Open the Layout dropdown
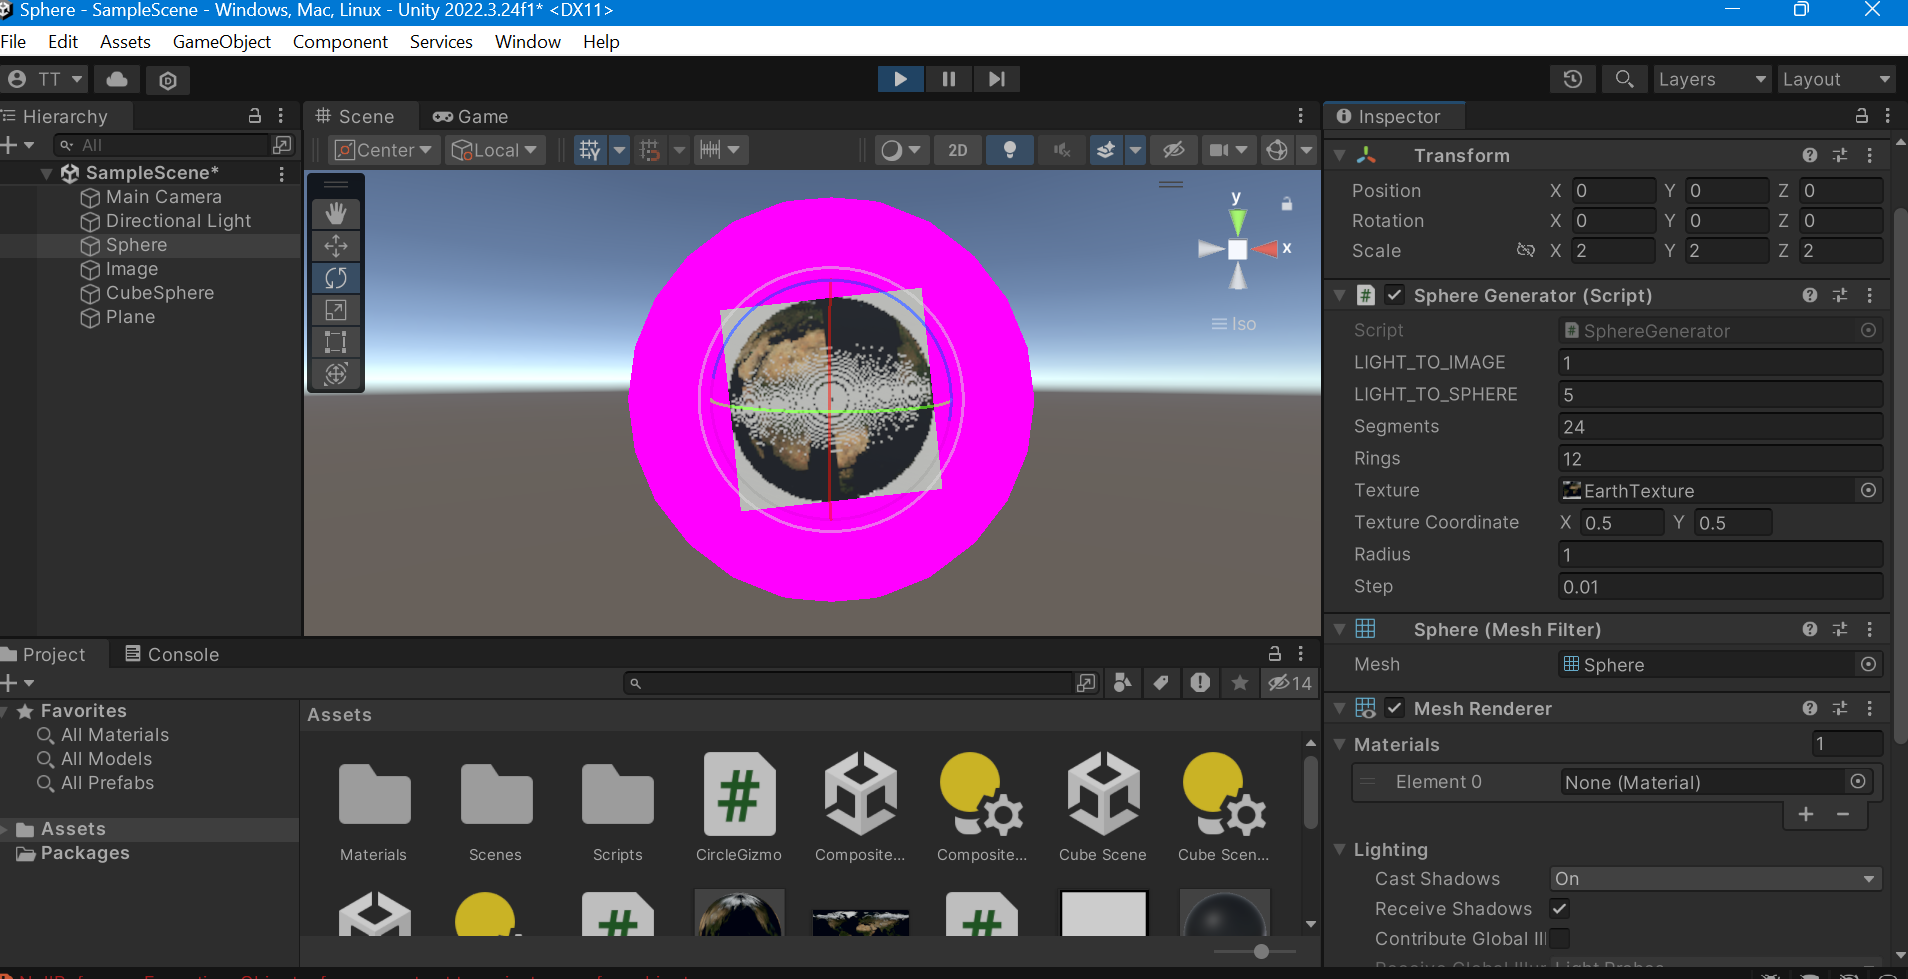Image resolution: width=1908 pixels, height=979 pixels. coord(1837,79)
